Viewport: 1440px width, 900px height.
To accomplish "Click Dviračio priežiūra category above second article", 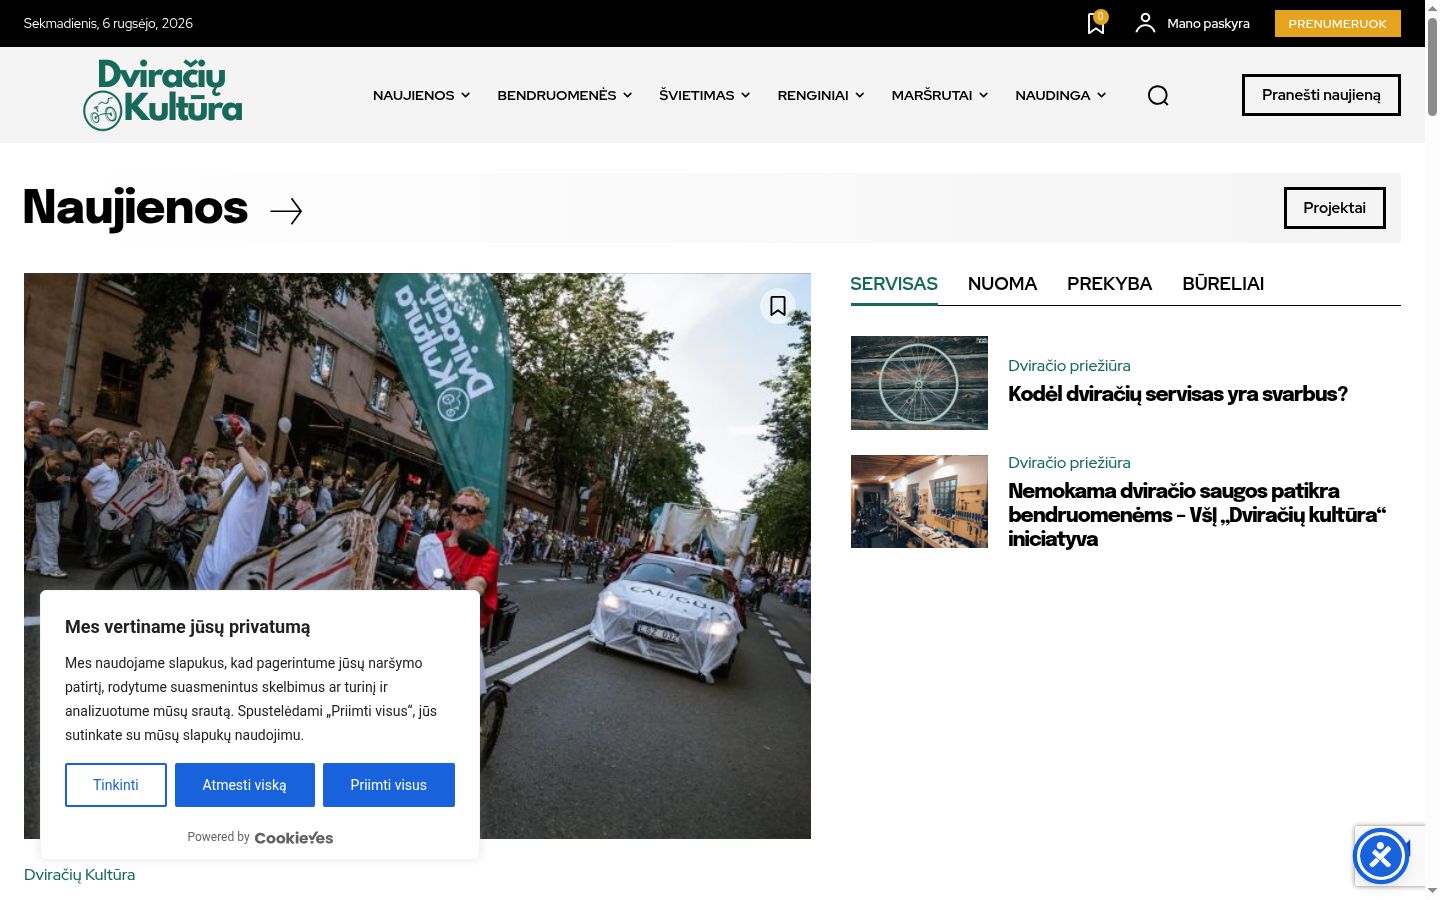I will tap(1069, 463).
